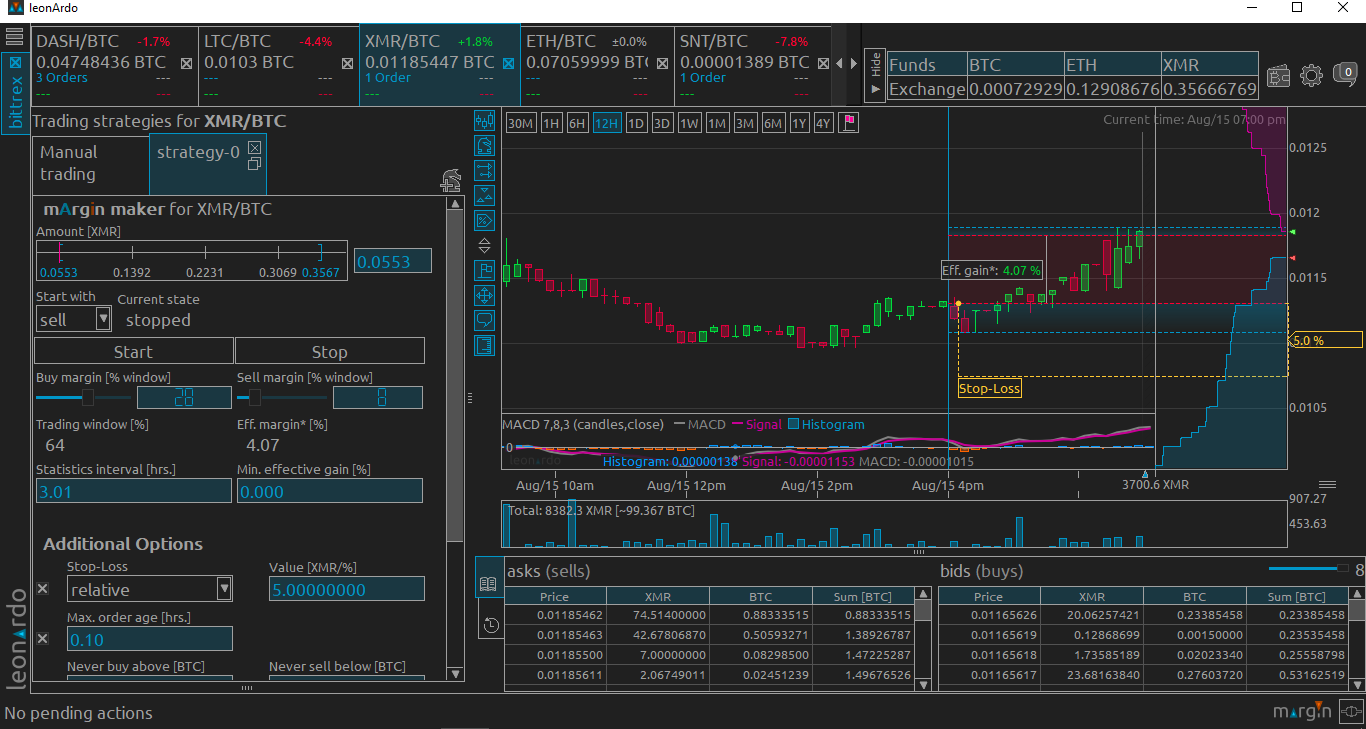Open settings gear icon
This screenshot has width=1366, height=729.
pyautogui.click(x=1311, y=76)
